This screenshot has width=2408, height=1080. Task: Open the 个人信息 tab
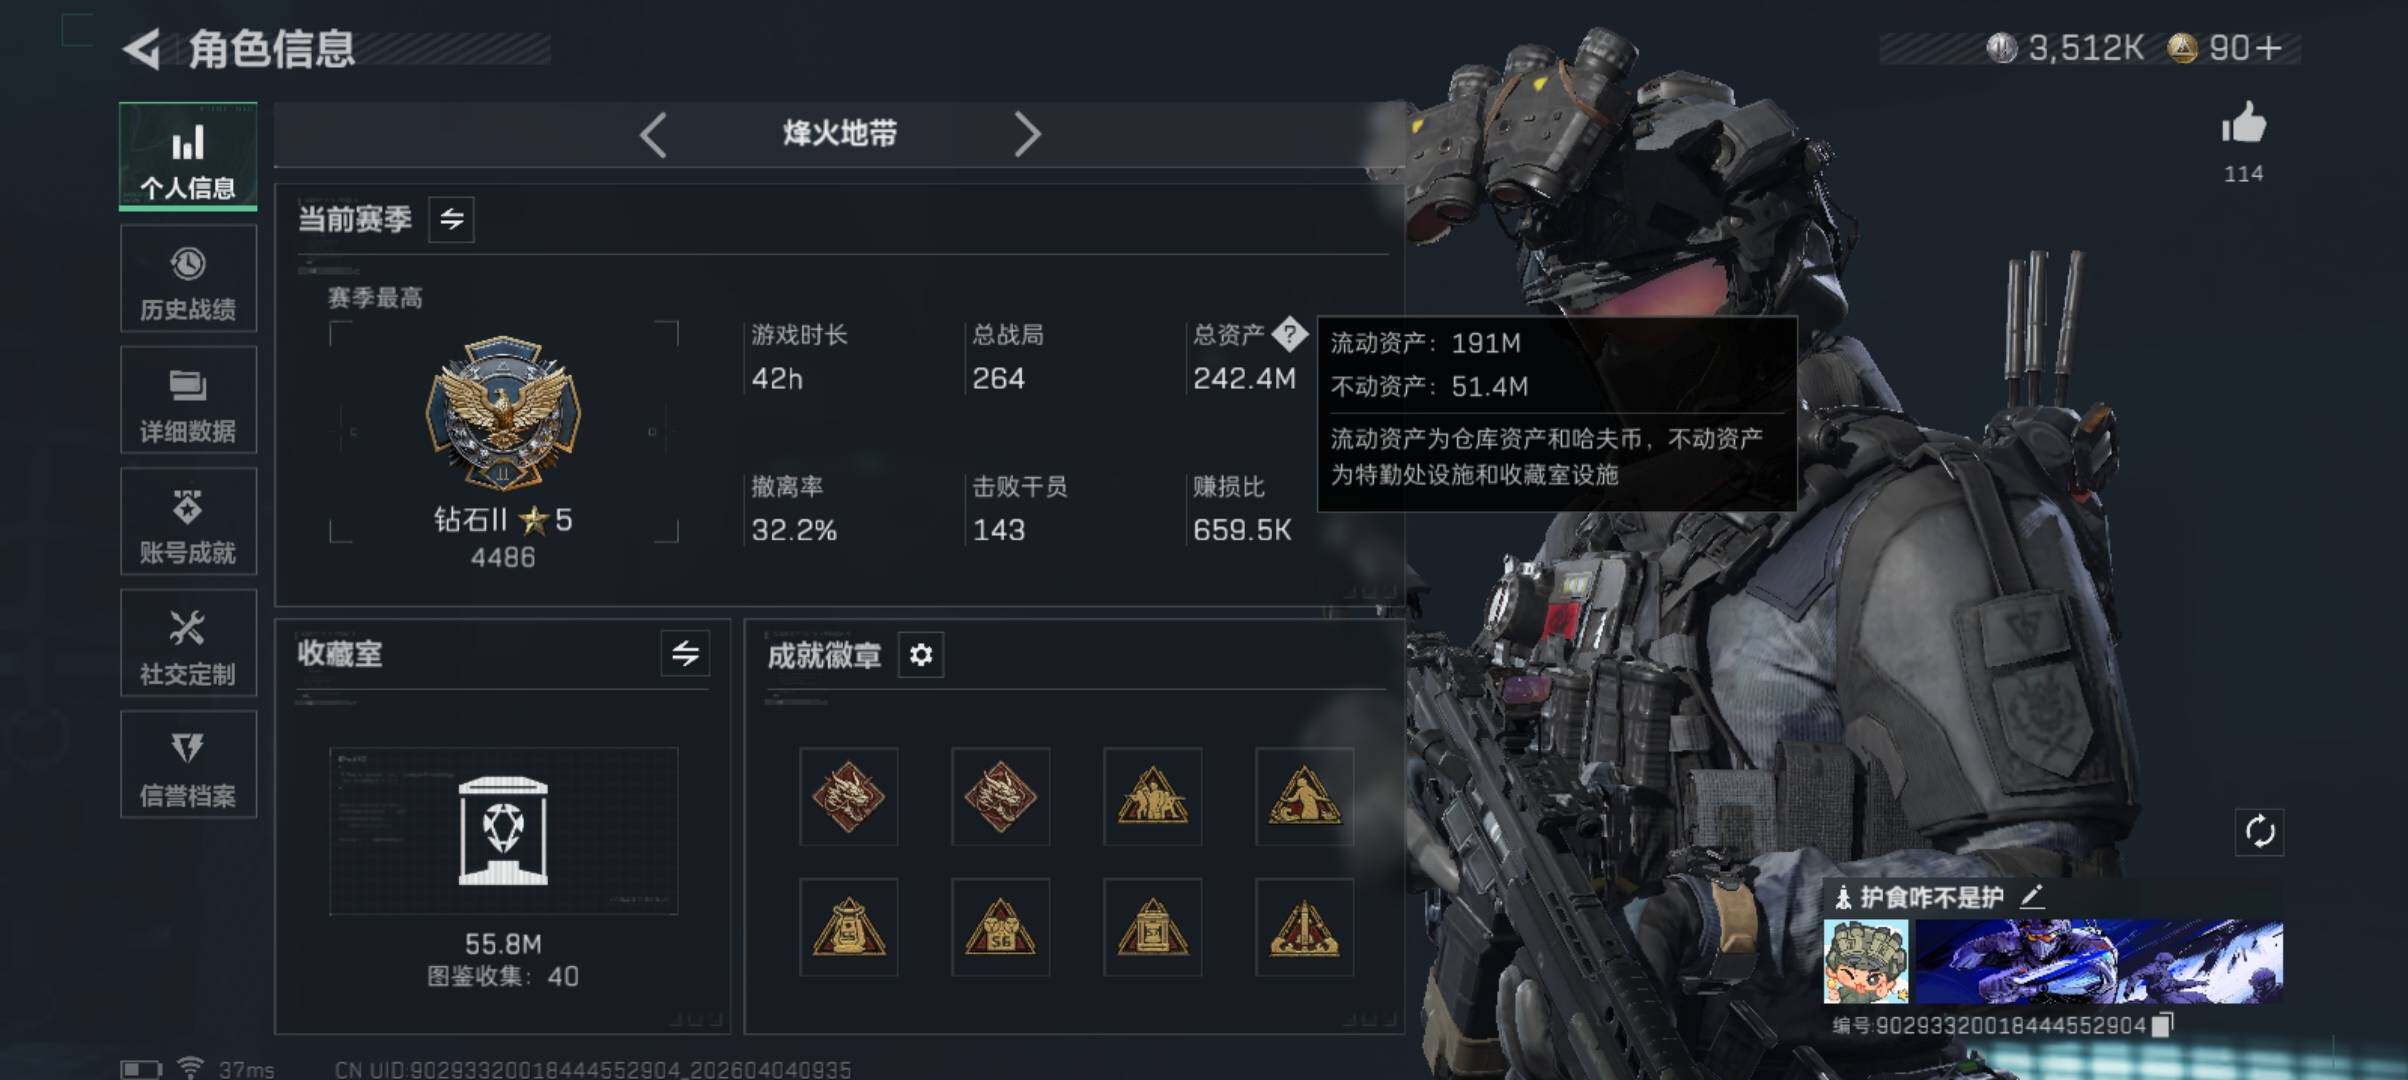point(188,156)
